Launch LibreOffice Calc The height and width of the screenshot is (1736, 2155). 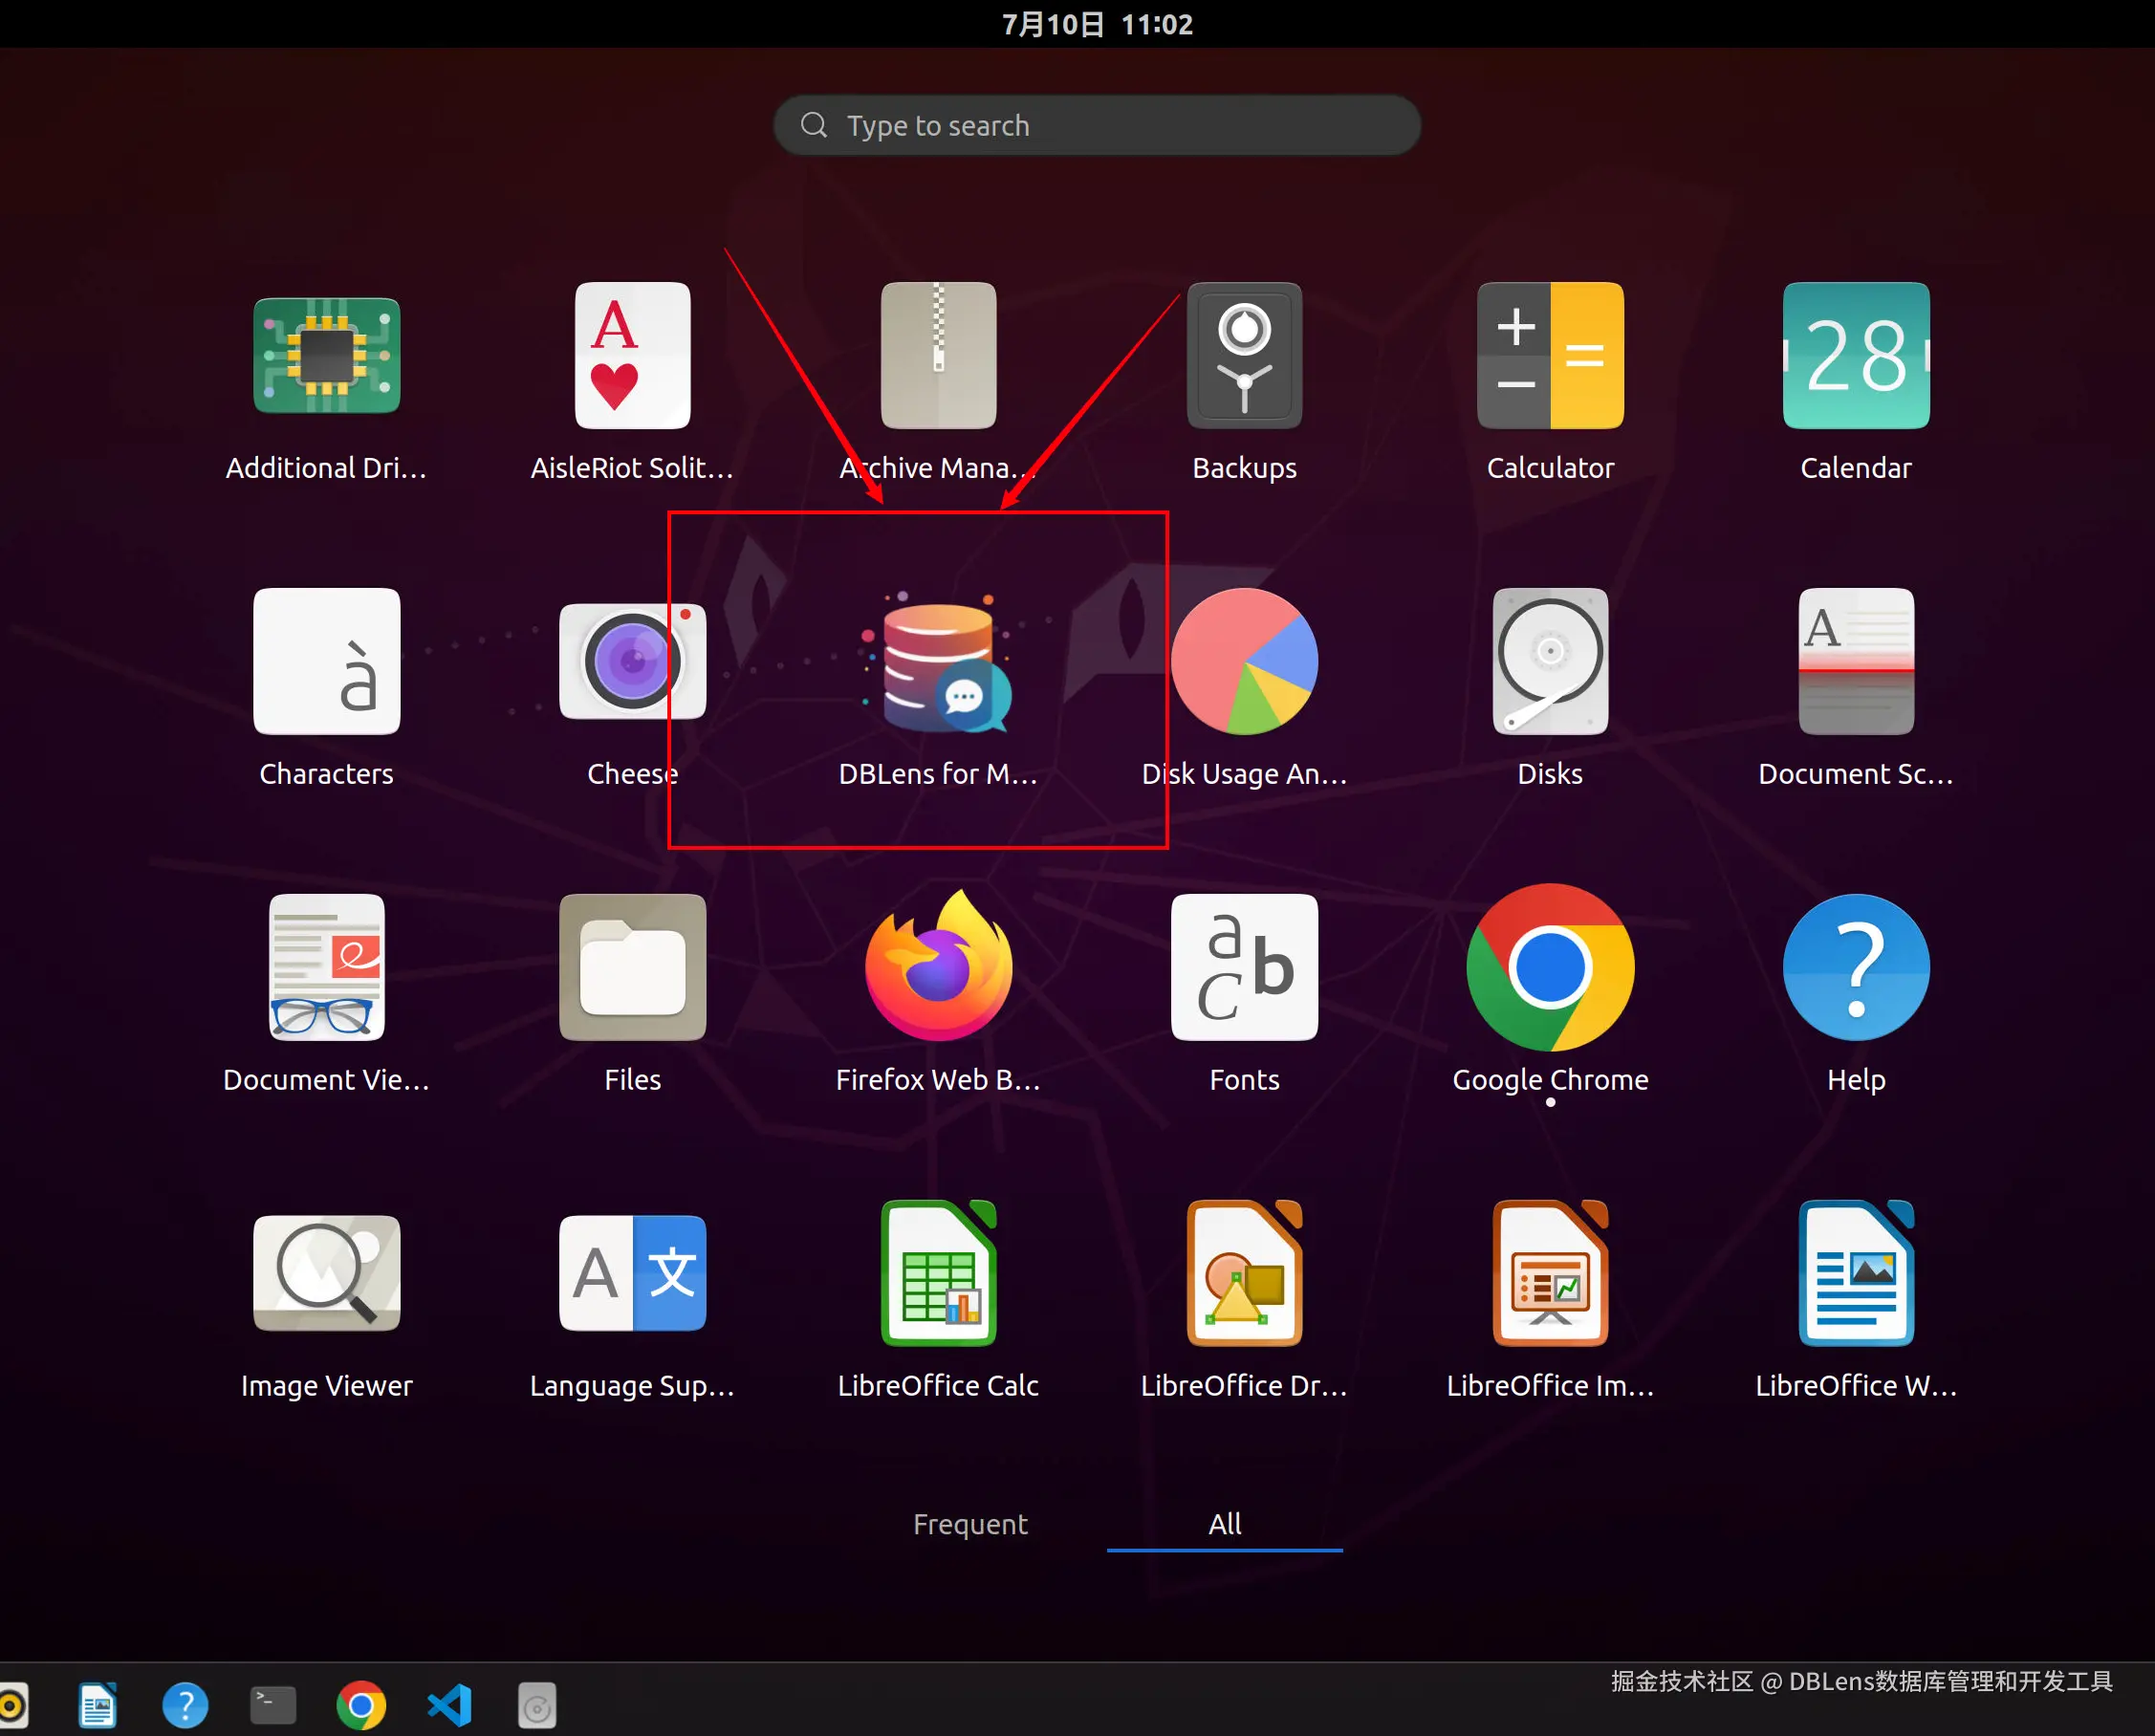tap(937, 1274)
